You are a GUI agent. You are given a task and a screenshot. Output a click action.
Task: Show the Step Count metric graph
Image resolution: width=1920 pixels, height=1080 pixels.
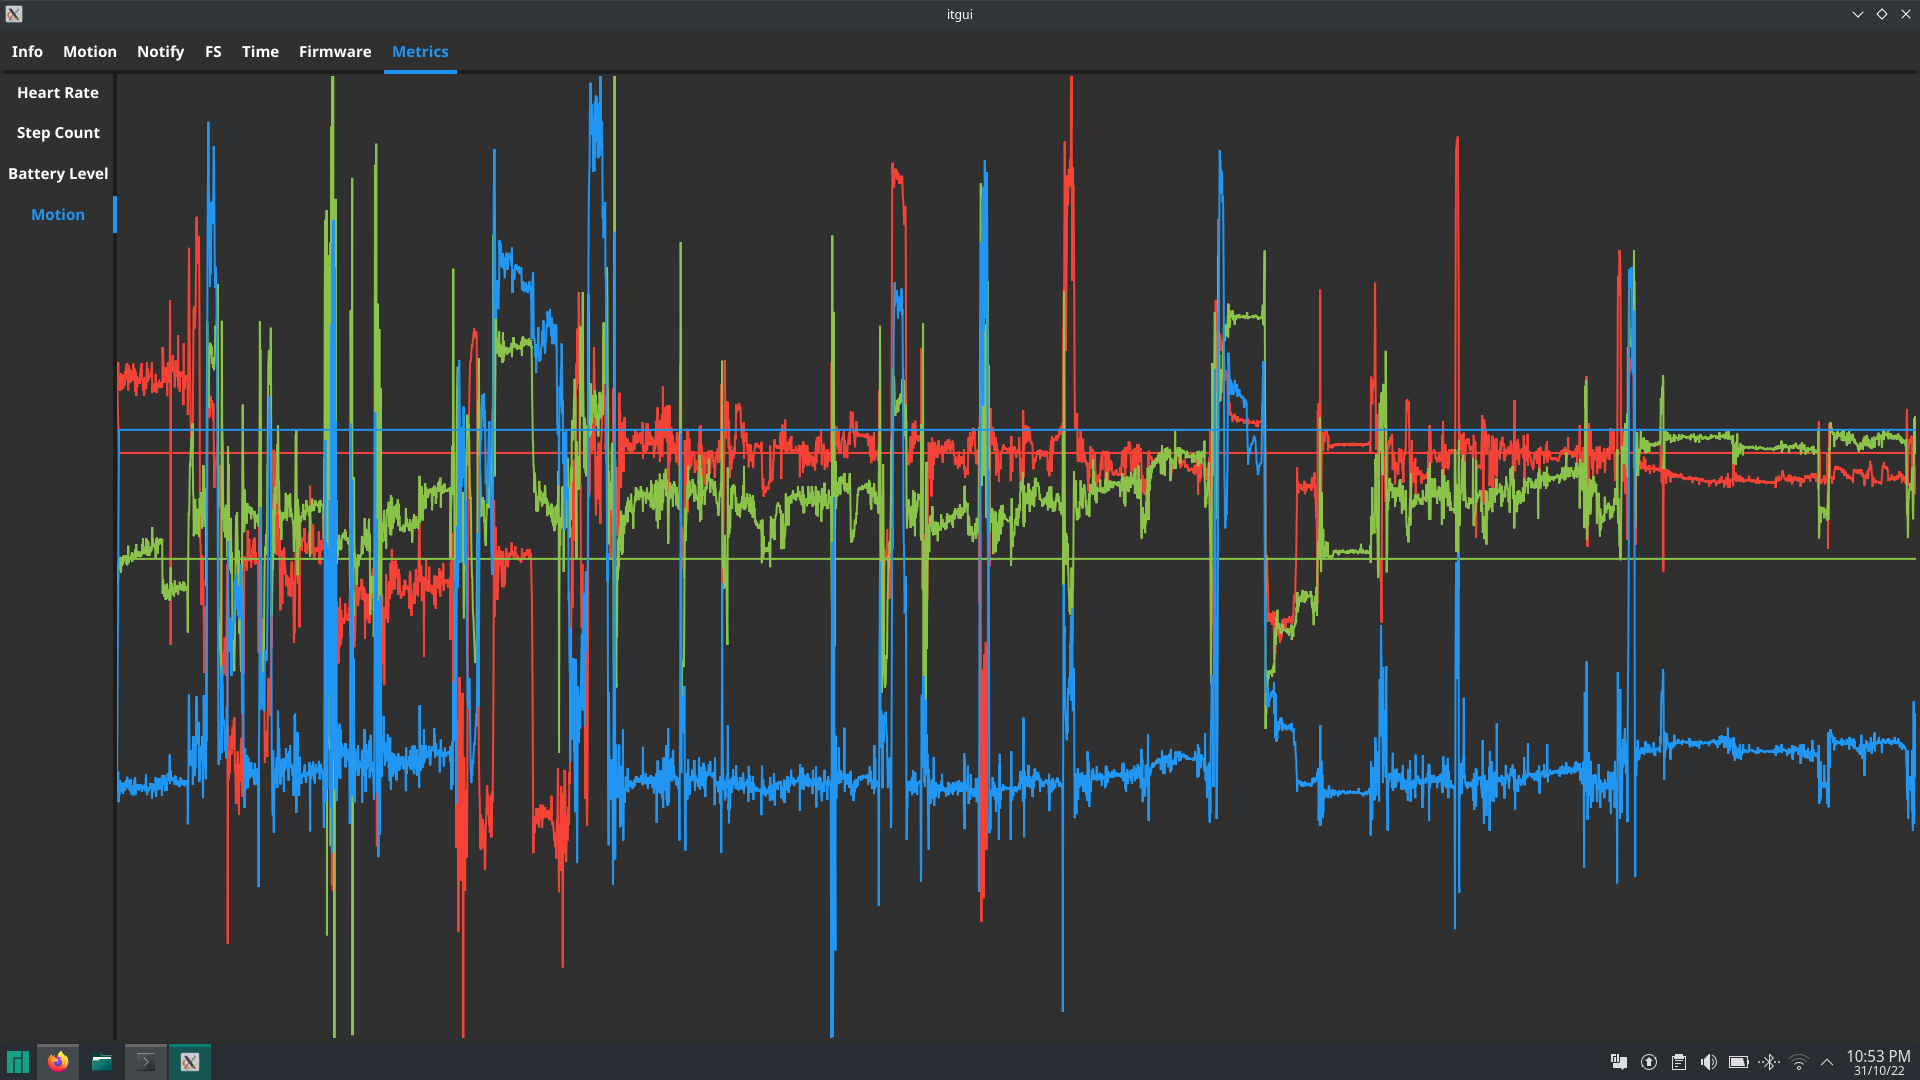[x=58, y=133]
